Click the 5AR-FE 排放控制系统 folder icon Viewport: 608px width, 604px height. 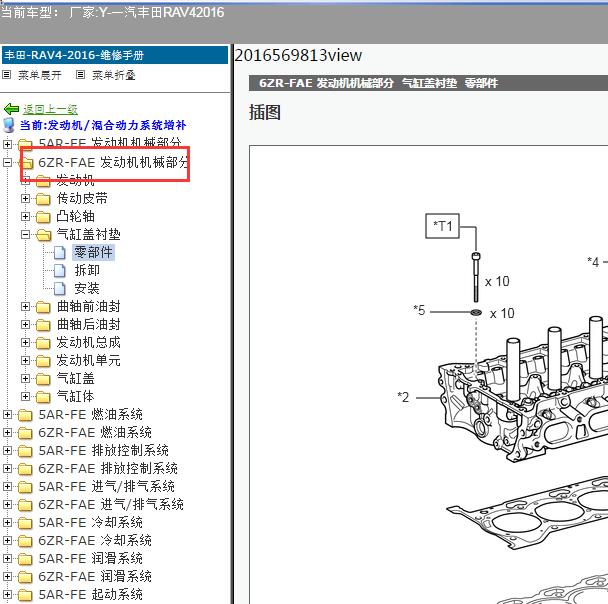tap(25, 451)
